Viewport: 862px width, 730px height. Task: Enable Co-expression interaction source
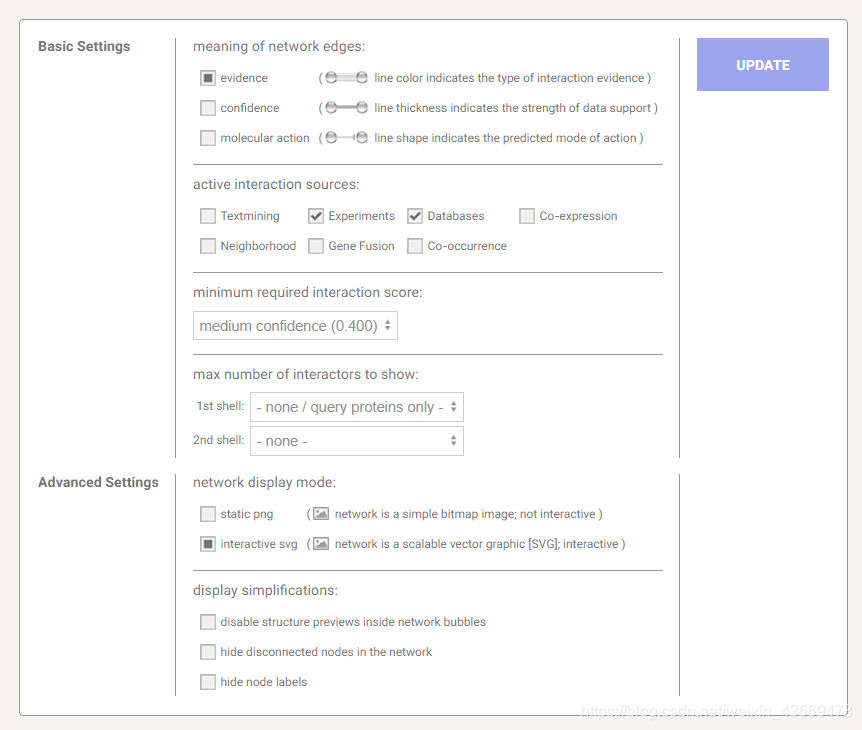coord(527,216)
